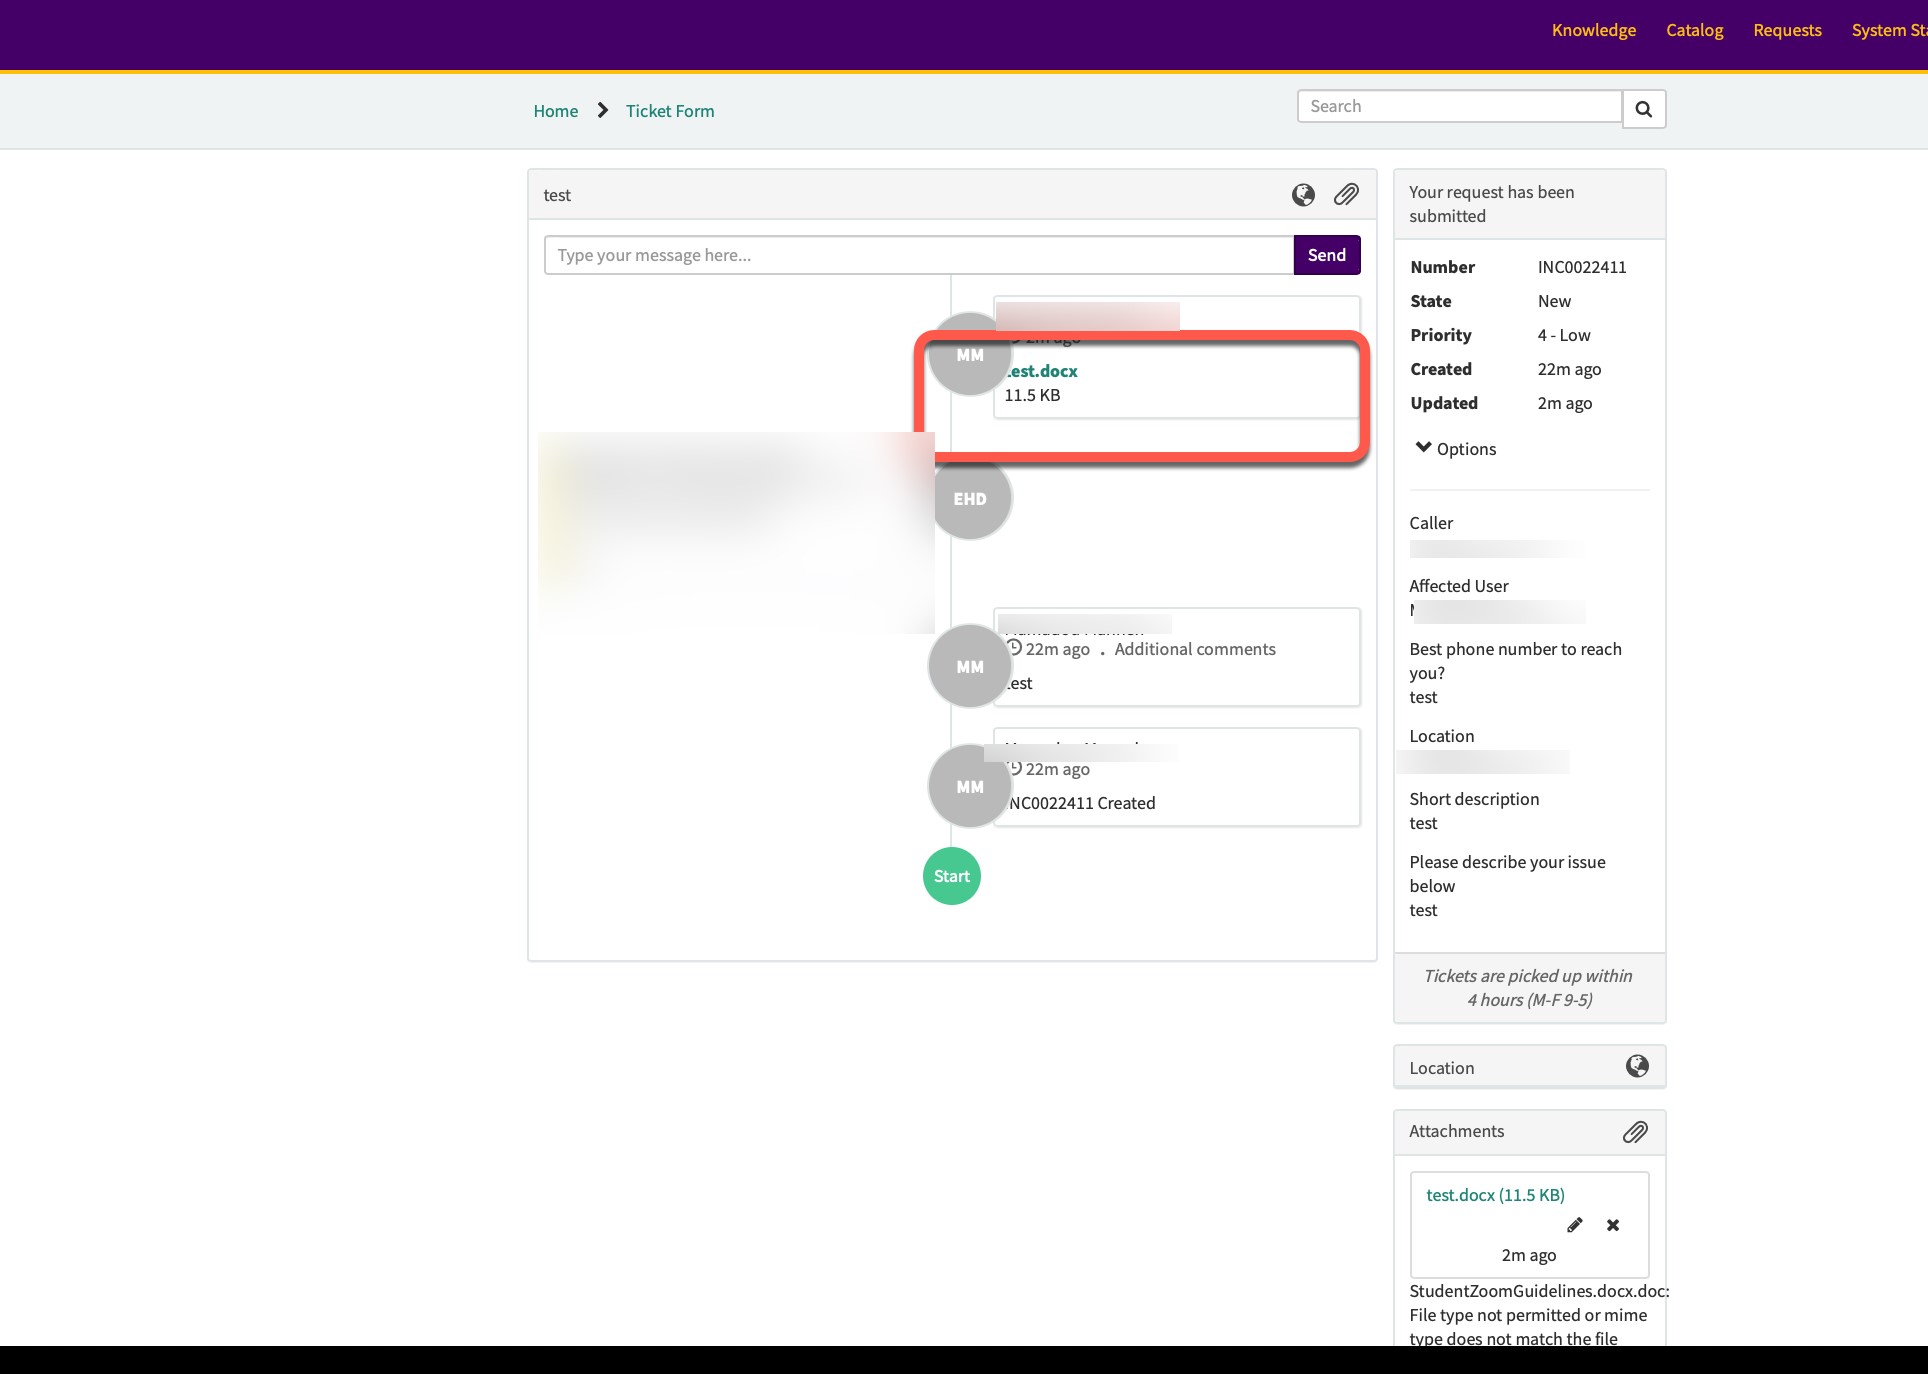Open Ticket Form breadcrumb link
The height and width of the screenshot is (1374, 1928).
coord(669,111)
